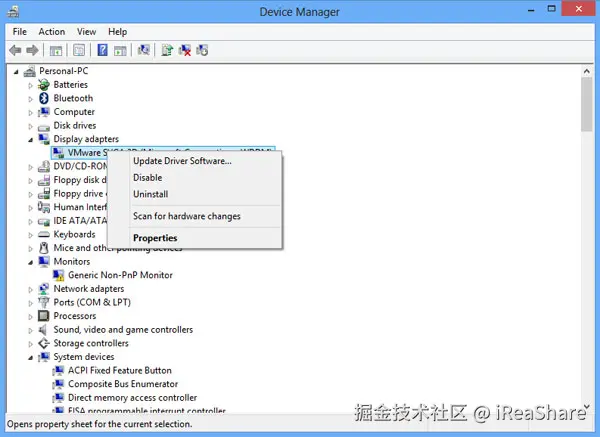Expand the Disk drives node arrow
Screen dimensions: 600x437
click(x=30, y=126)
